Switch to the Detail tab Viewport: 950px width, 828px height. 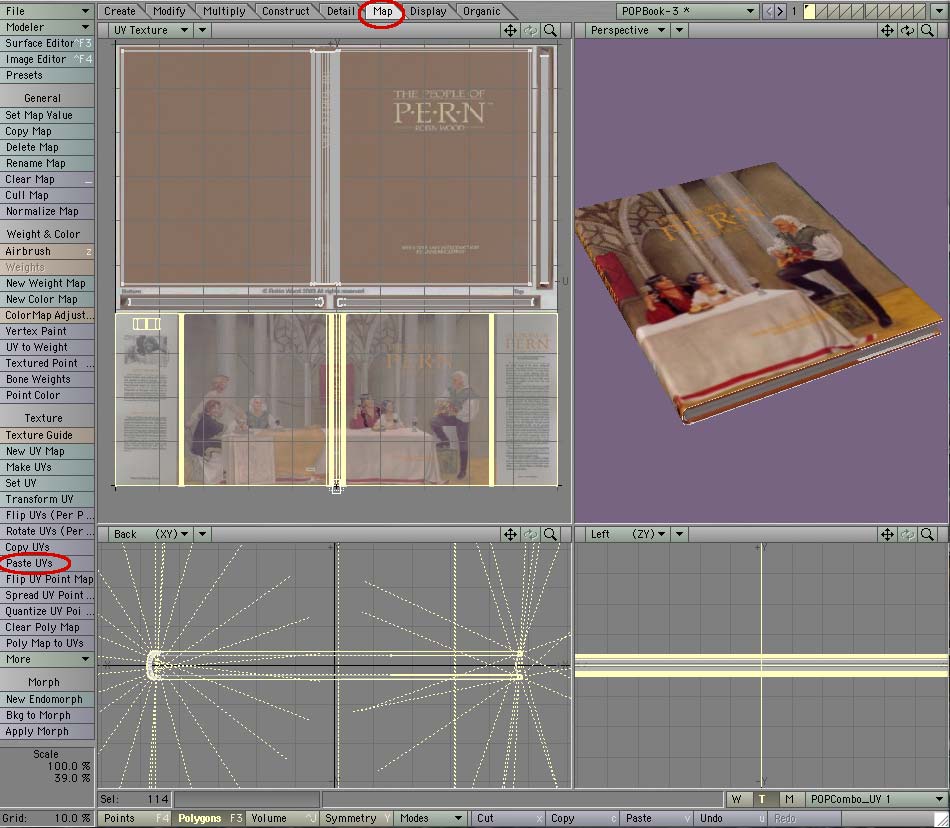pos(340,11)
